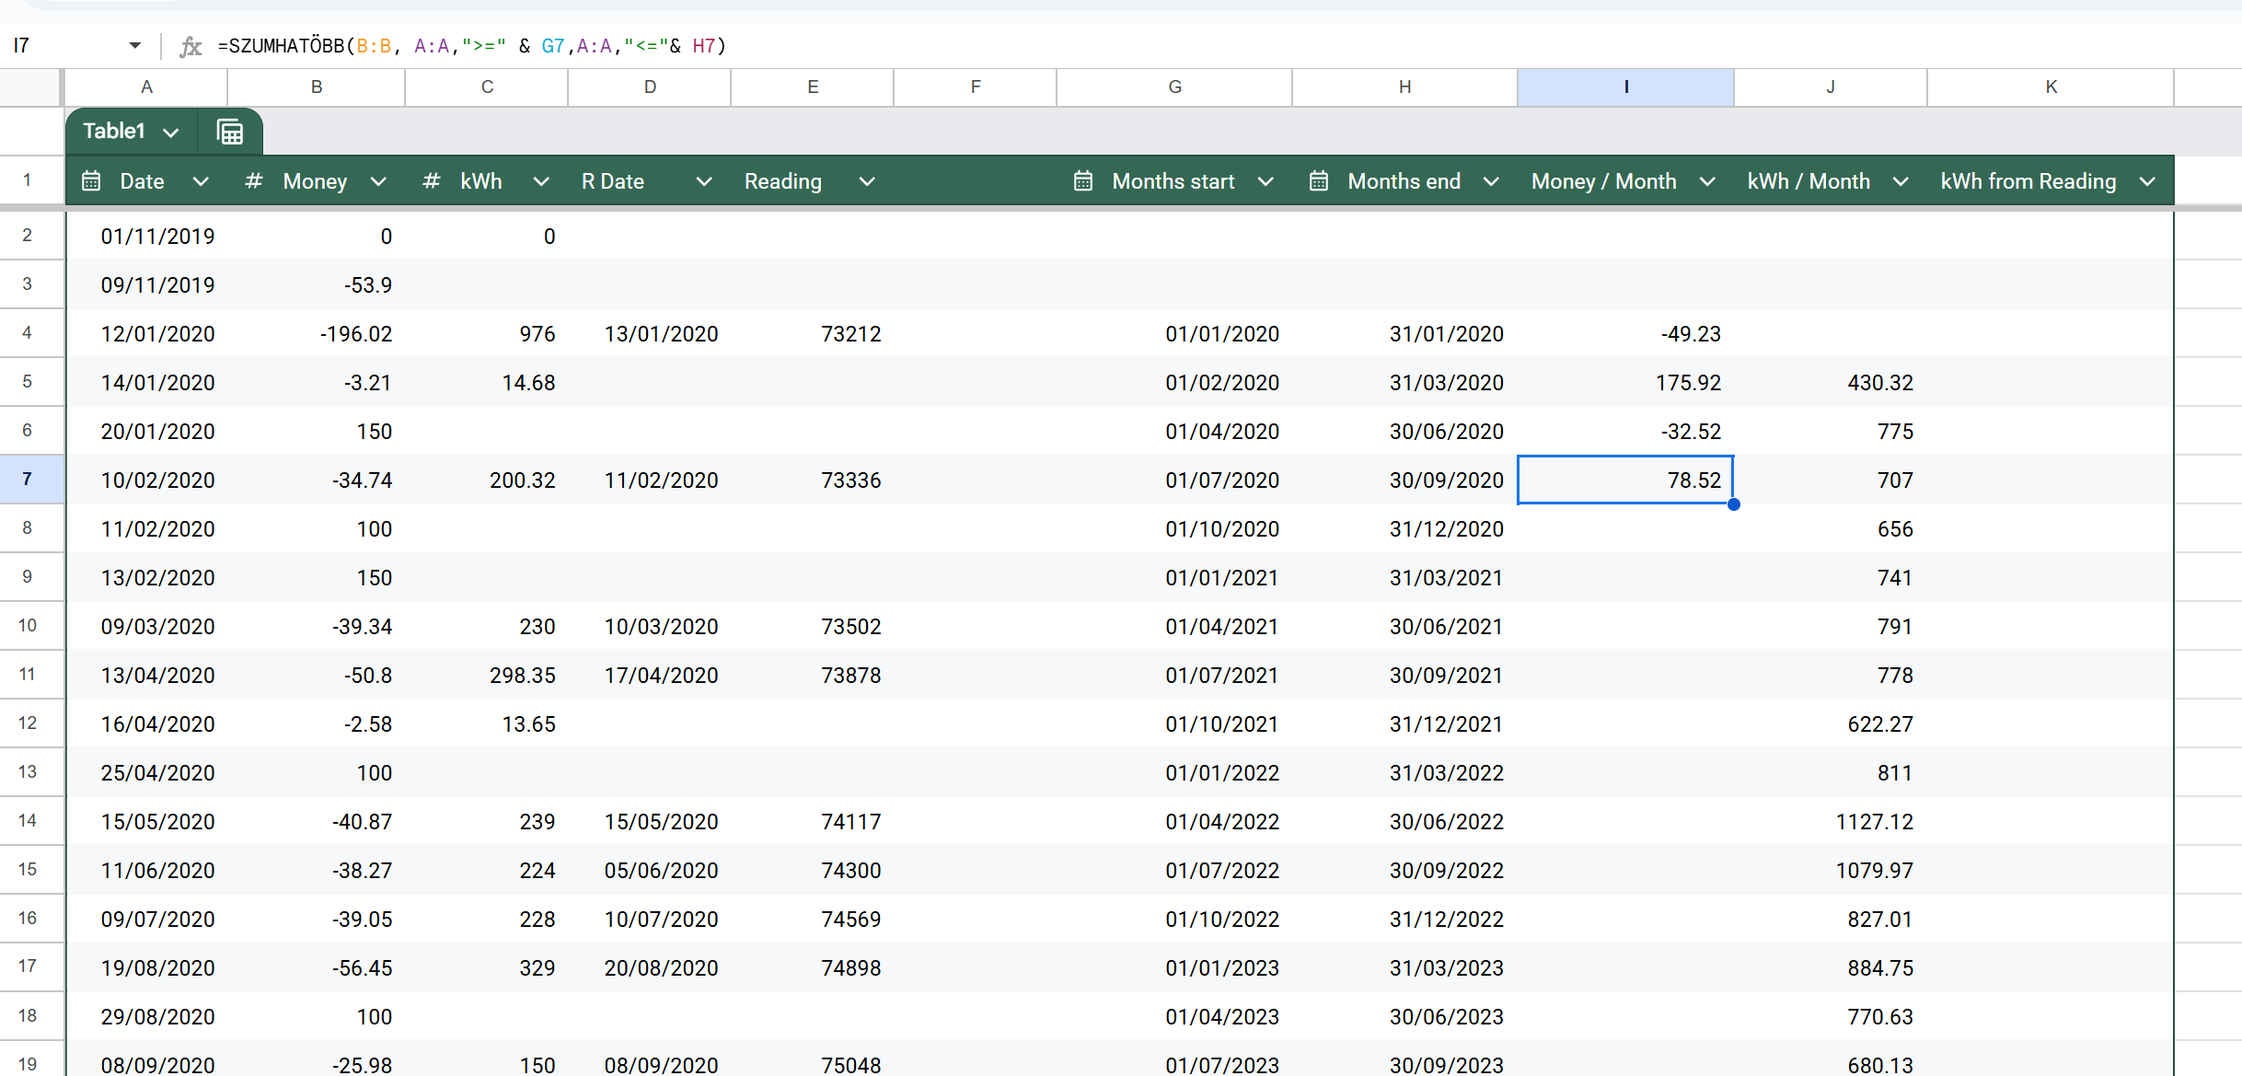Click the calendar icon in Date header

coord(91,181)
